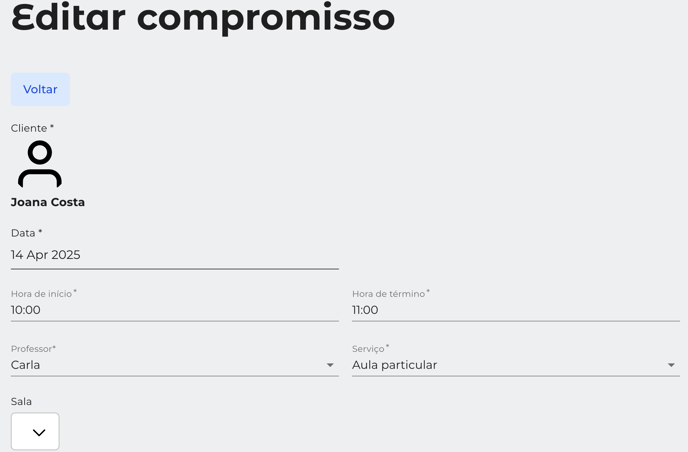Click the Serviço dropdown arrow icon
The image size is (688, 452).
point(671,365)
